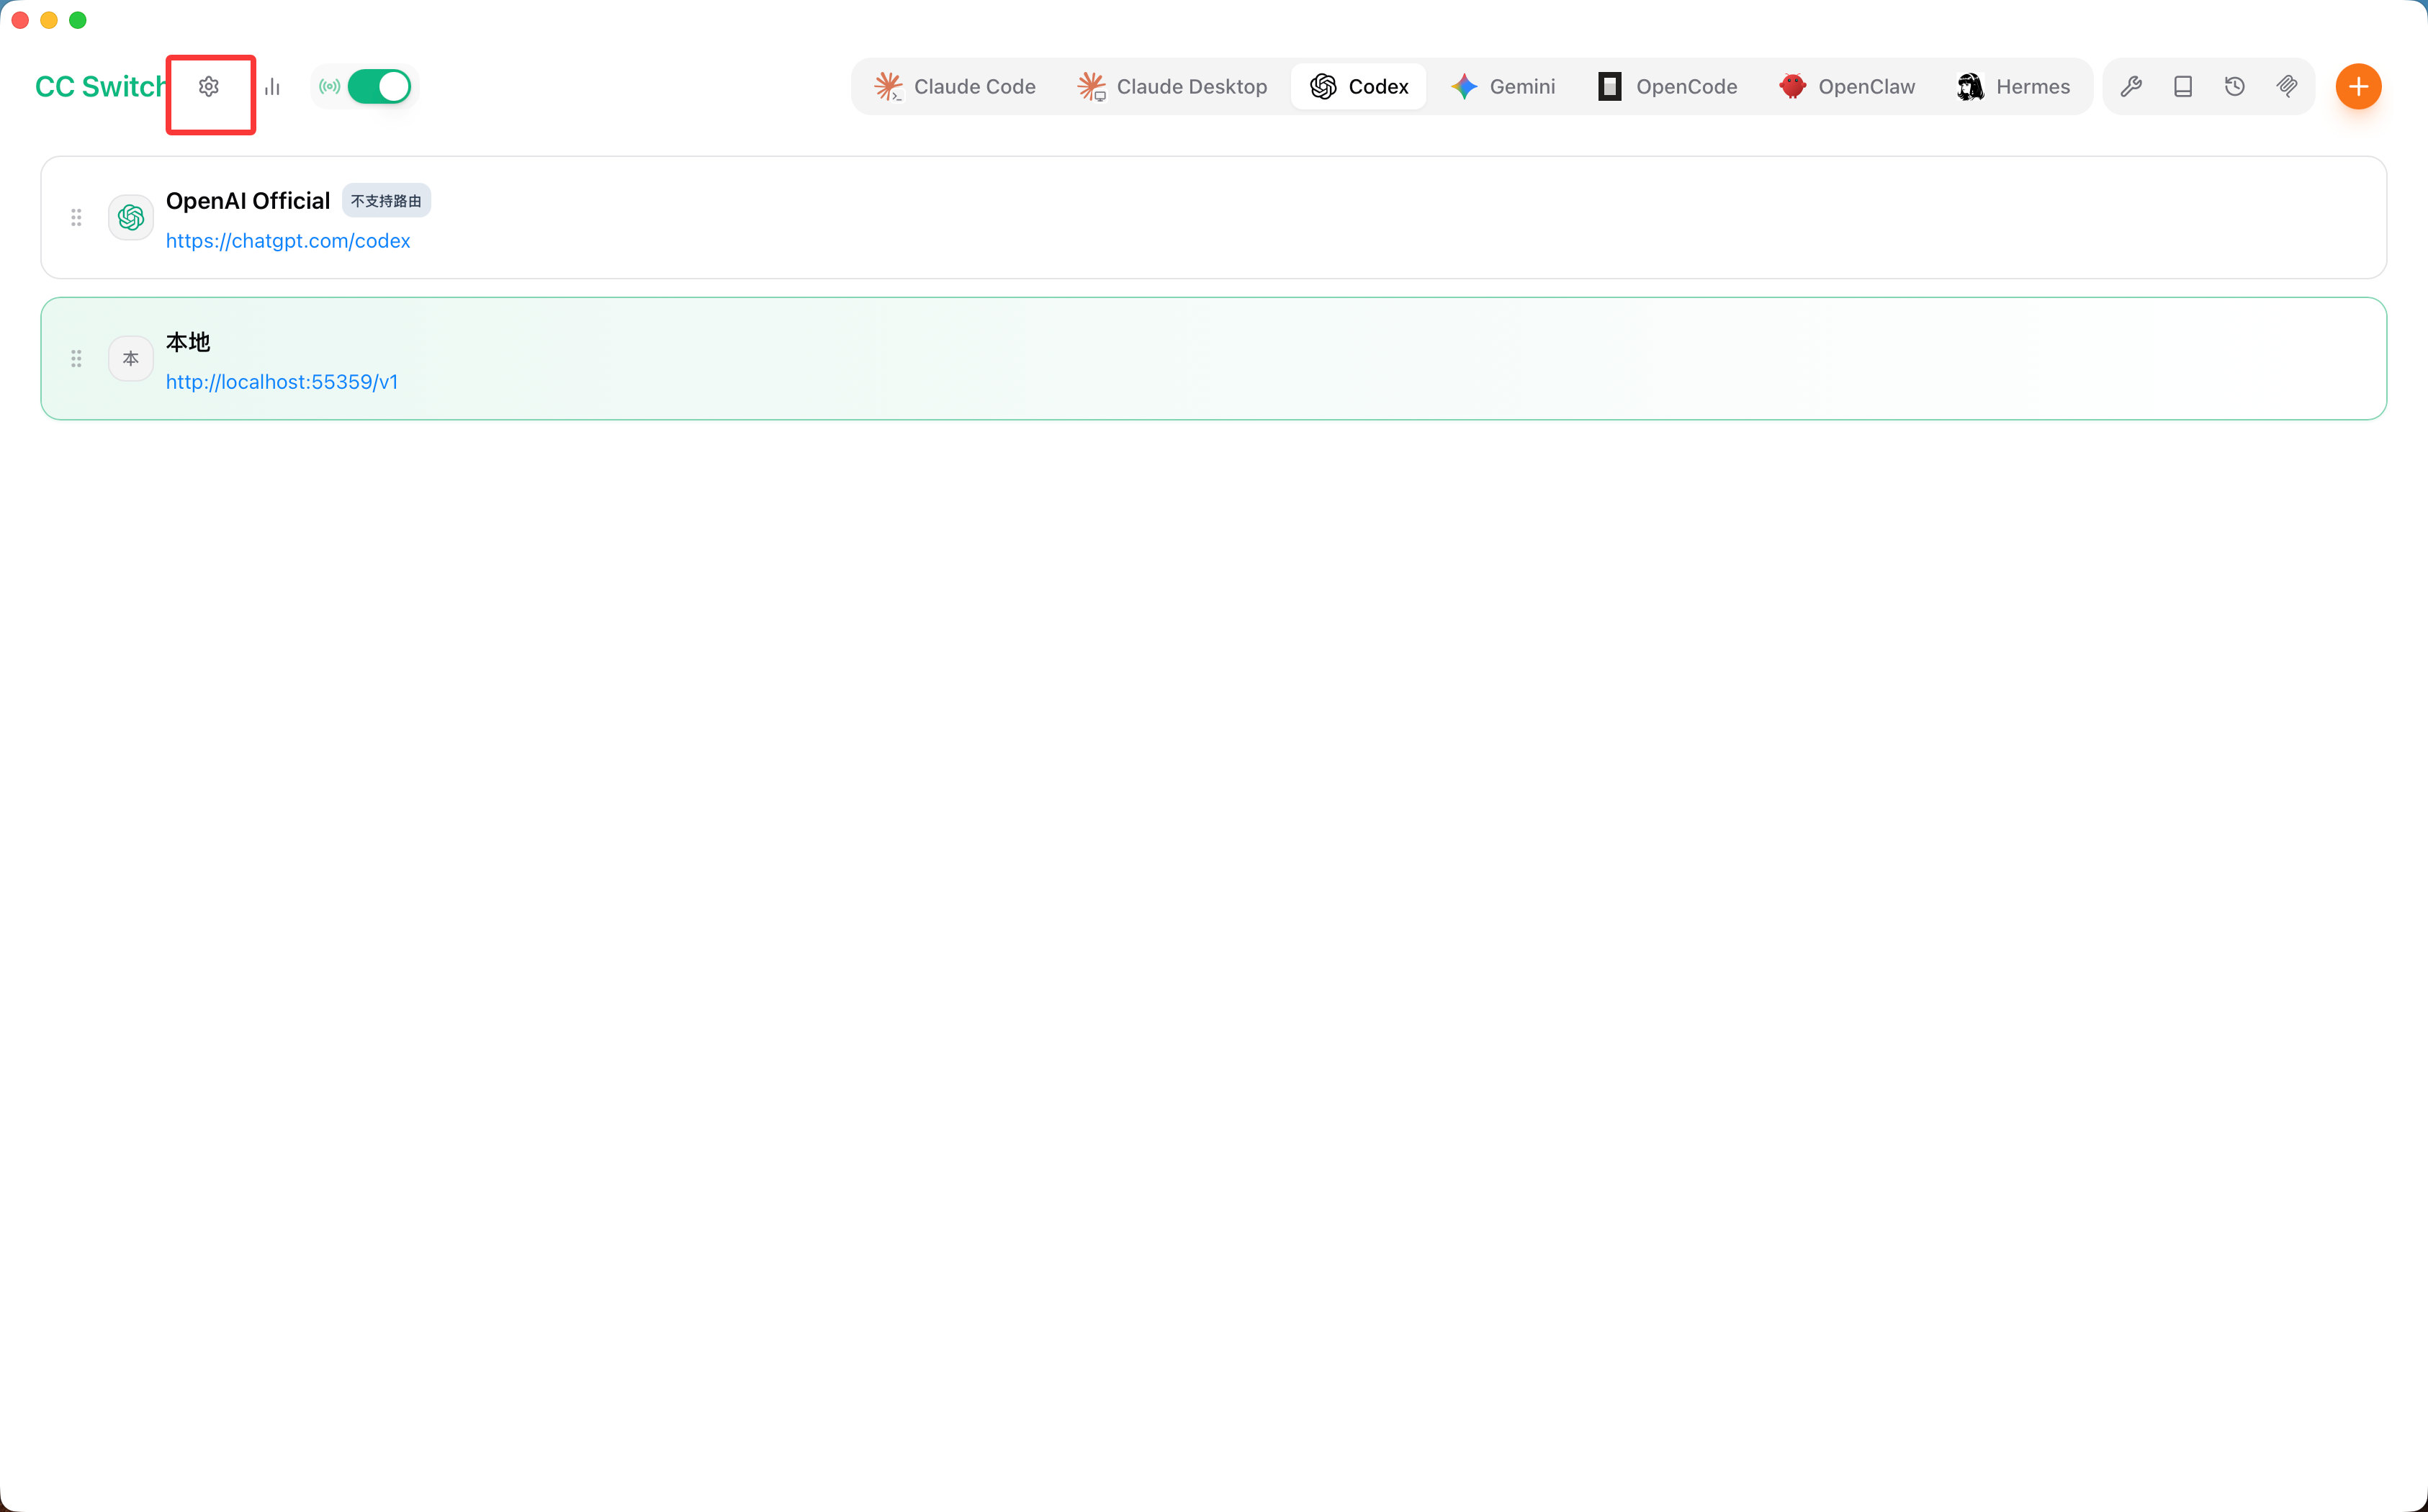This screenshot has width=2428, height=1512.
Task: Open the wrench tools icon
Action: click(2131, 87)
